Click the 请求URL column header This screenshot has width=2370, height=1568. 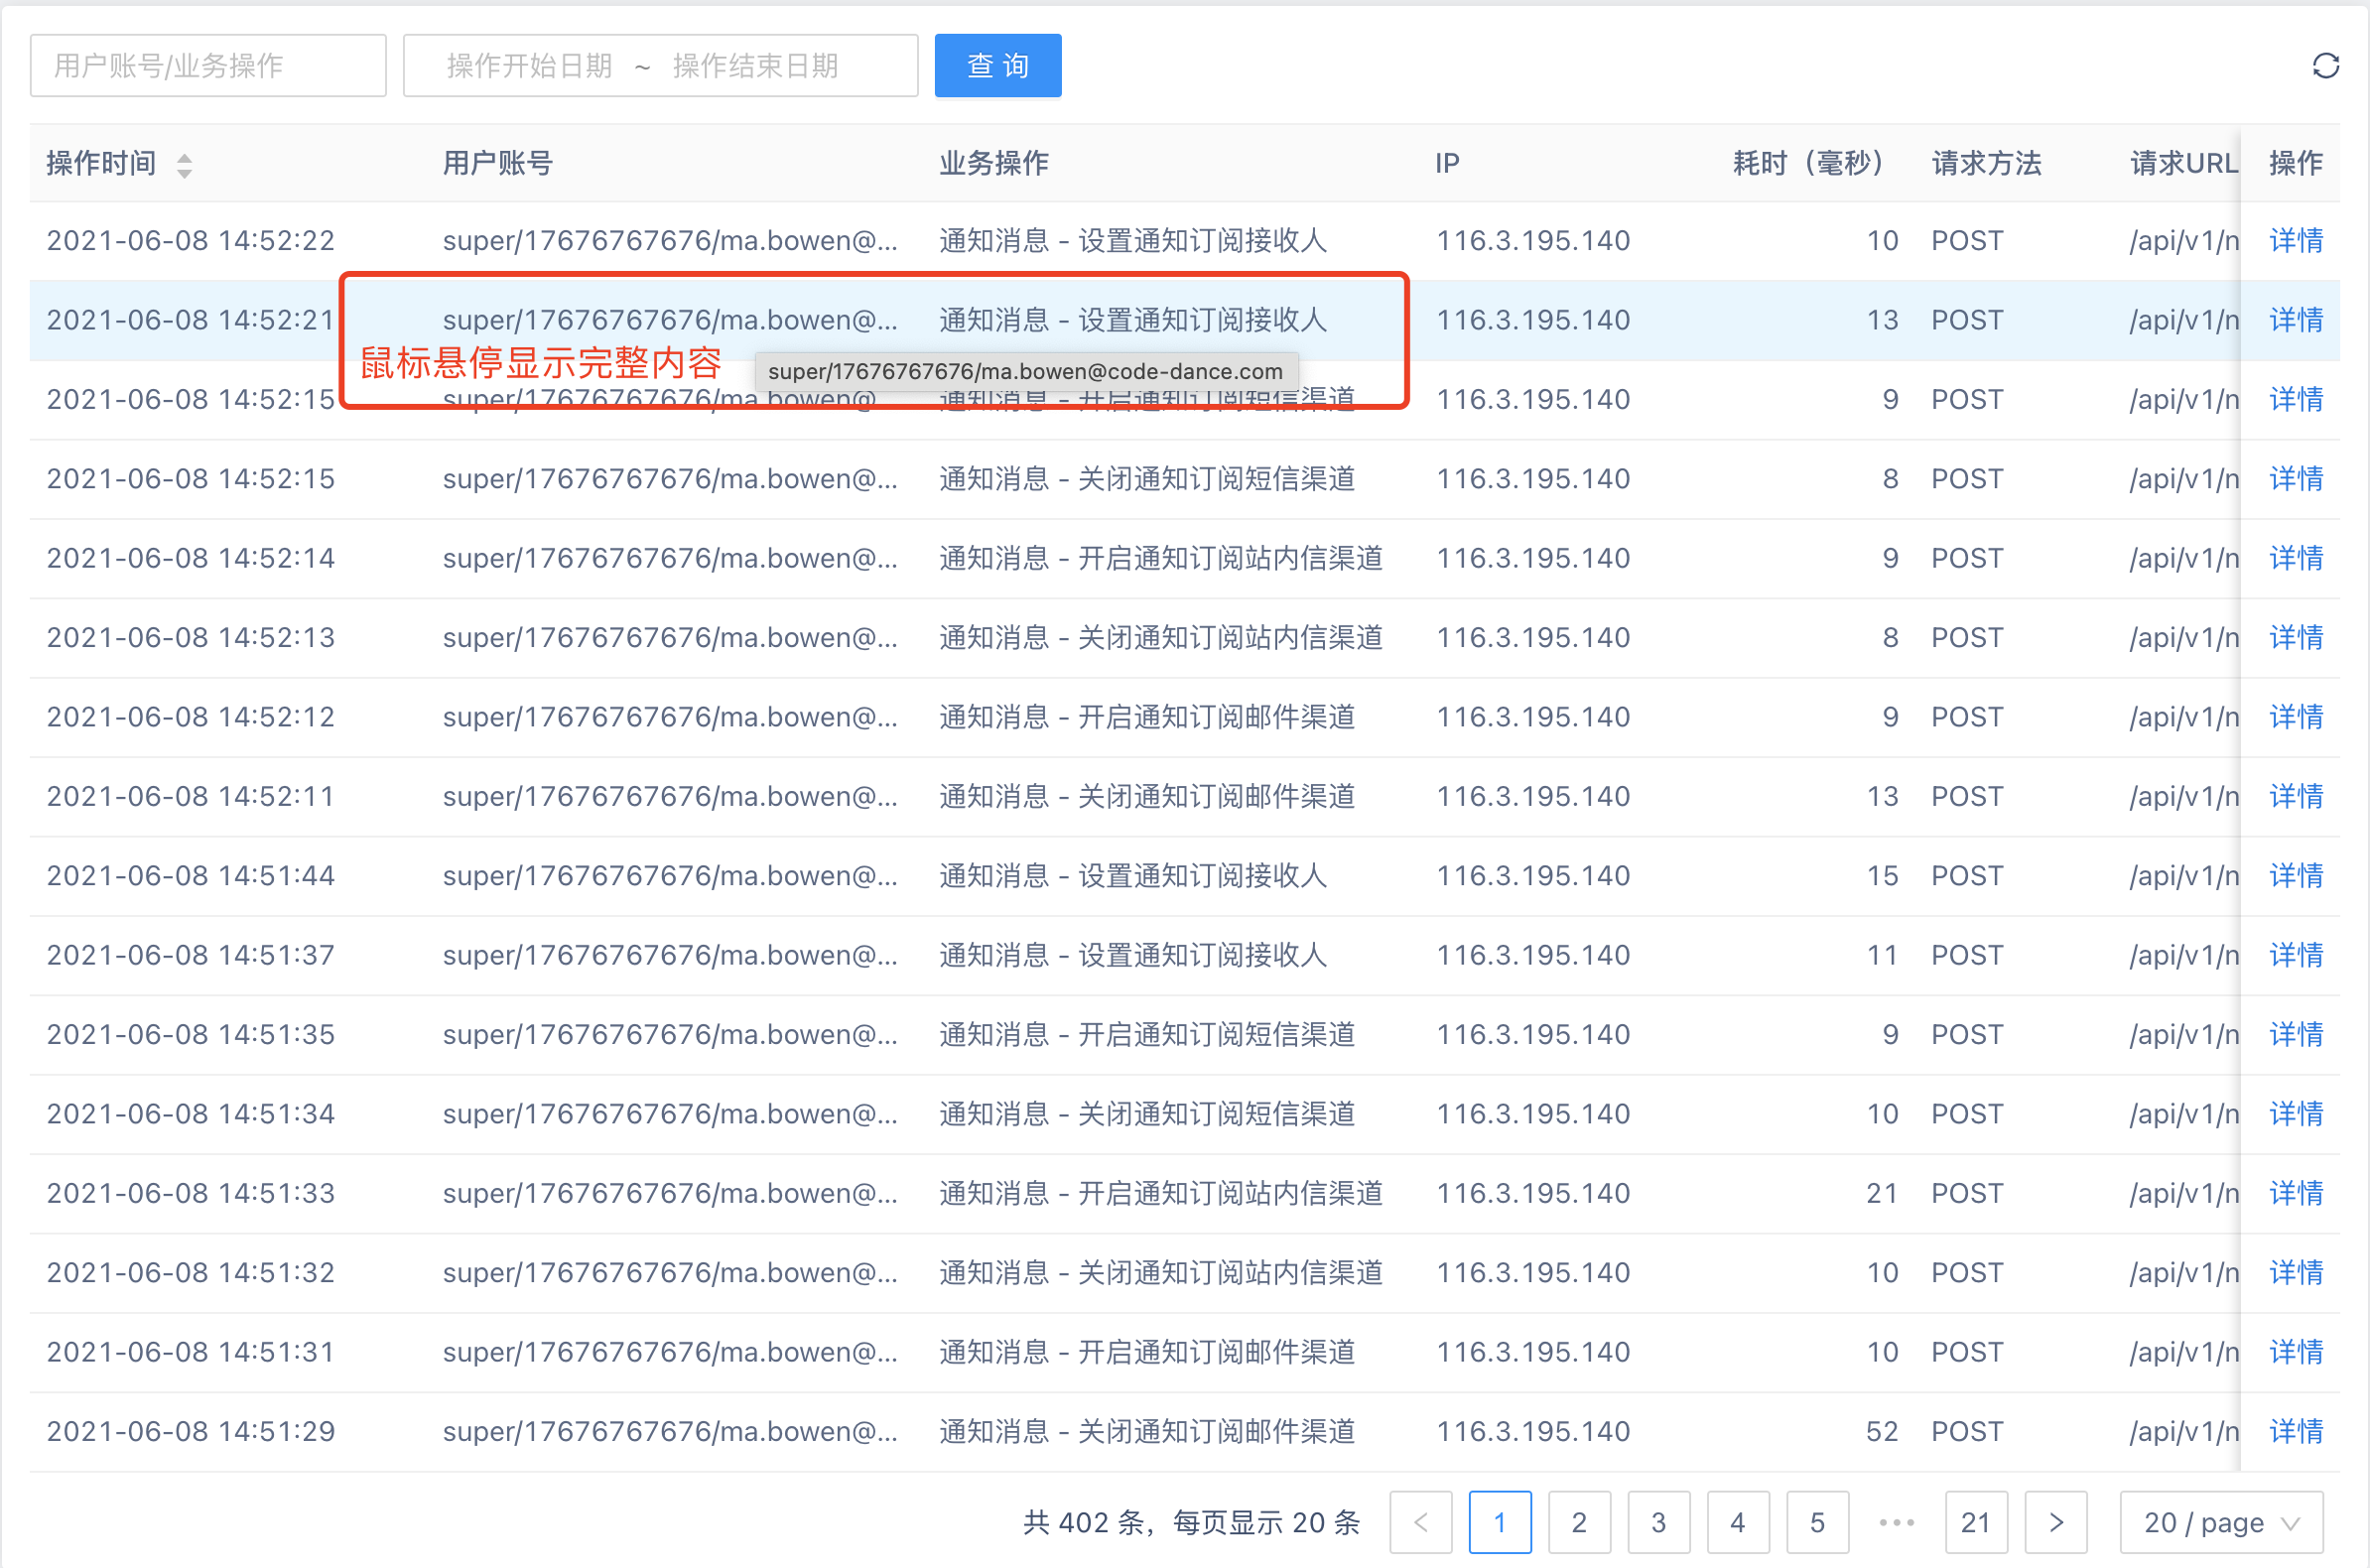(x=2184, y=164)
